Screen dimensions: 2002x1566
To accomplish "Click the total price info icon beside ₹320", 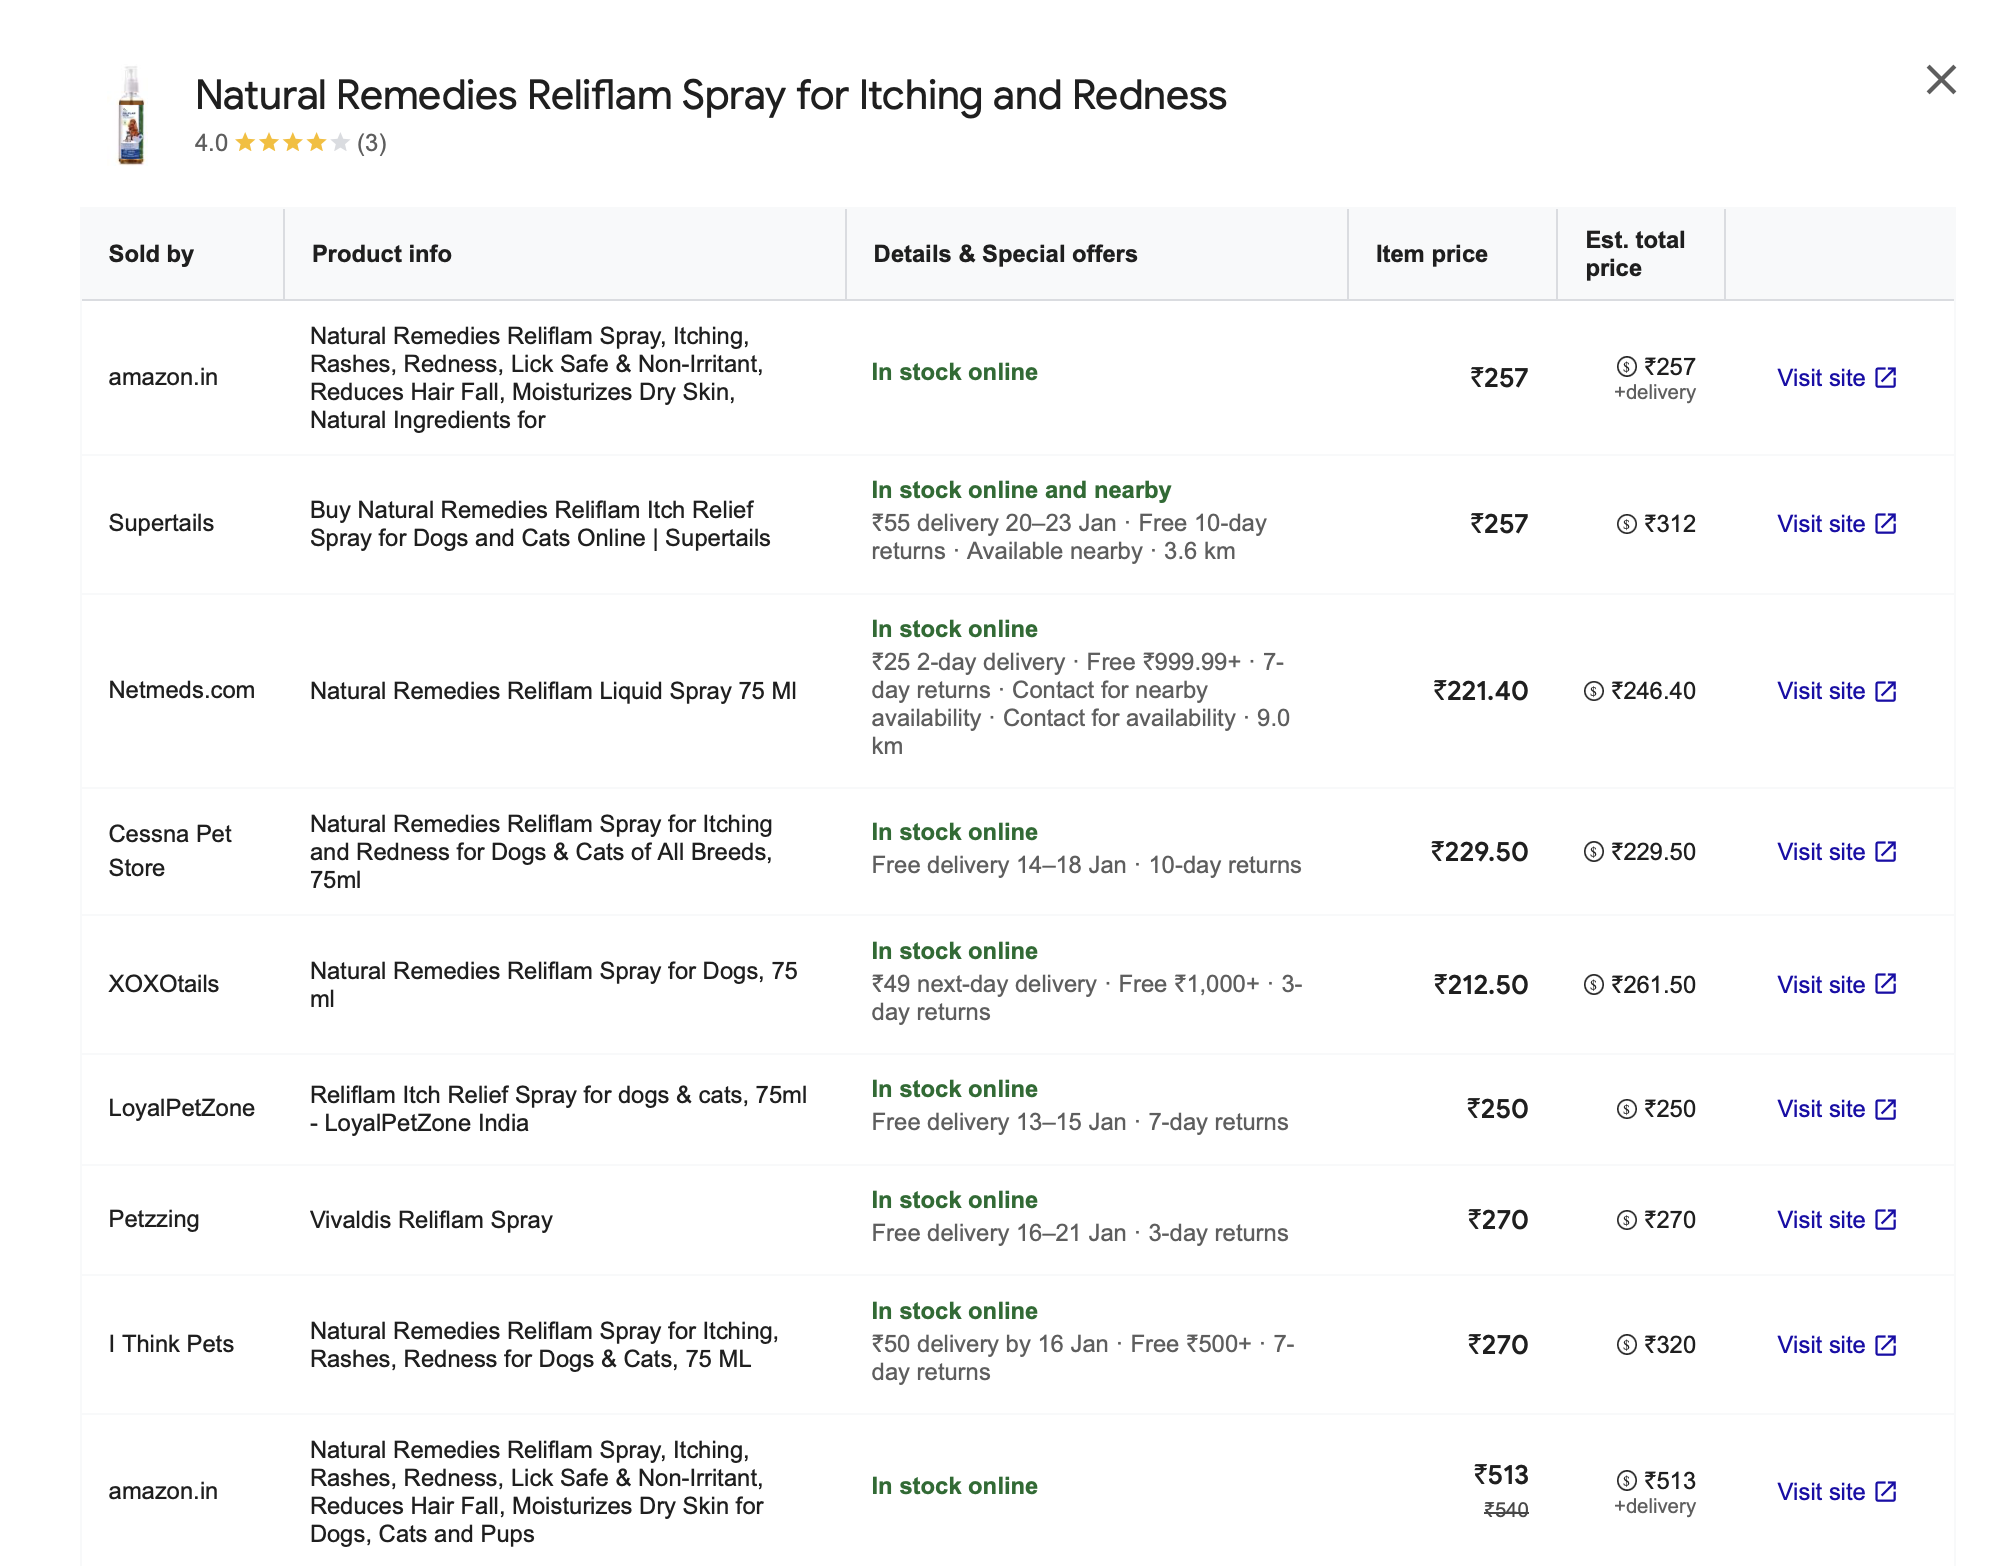I will pos(1626,1345).
